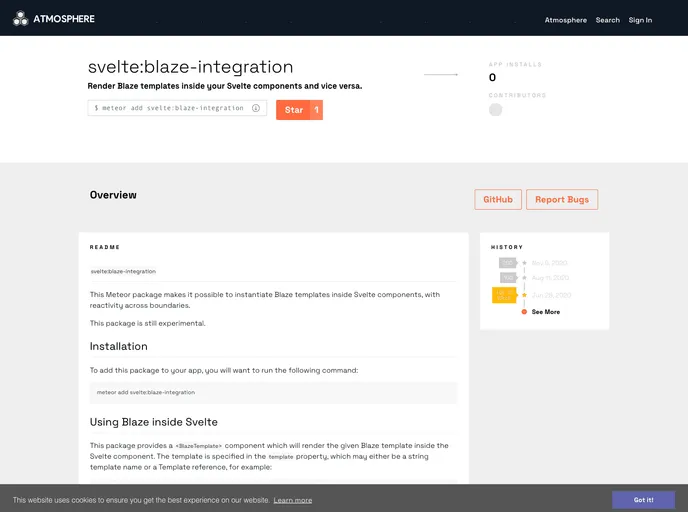
Task: Click the yellow star next to Jun 28, 2020
Action: coord(524,295)
